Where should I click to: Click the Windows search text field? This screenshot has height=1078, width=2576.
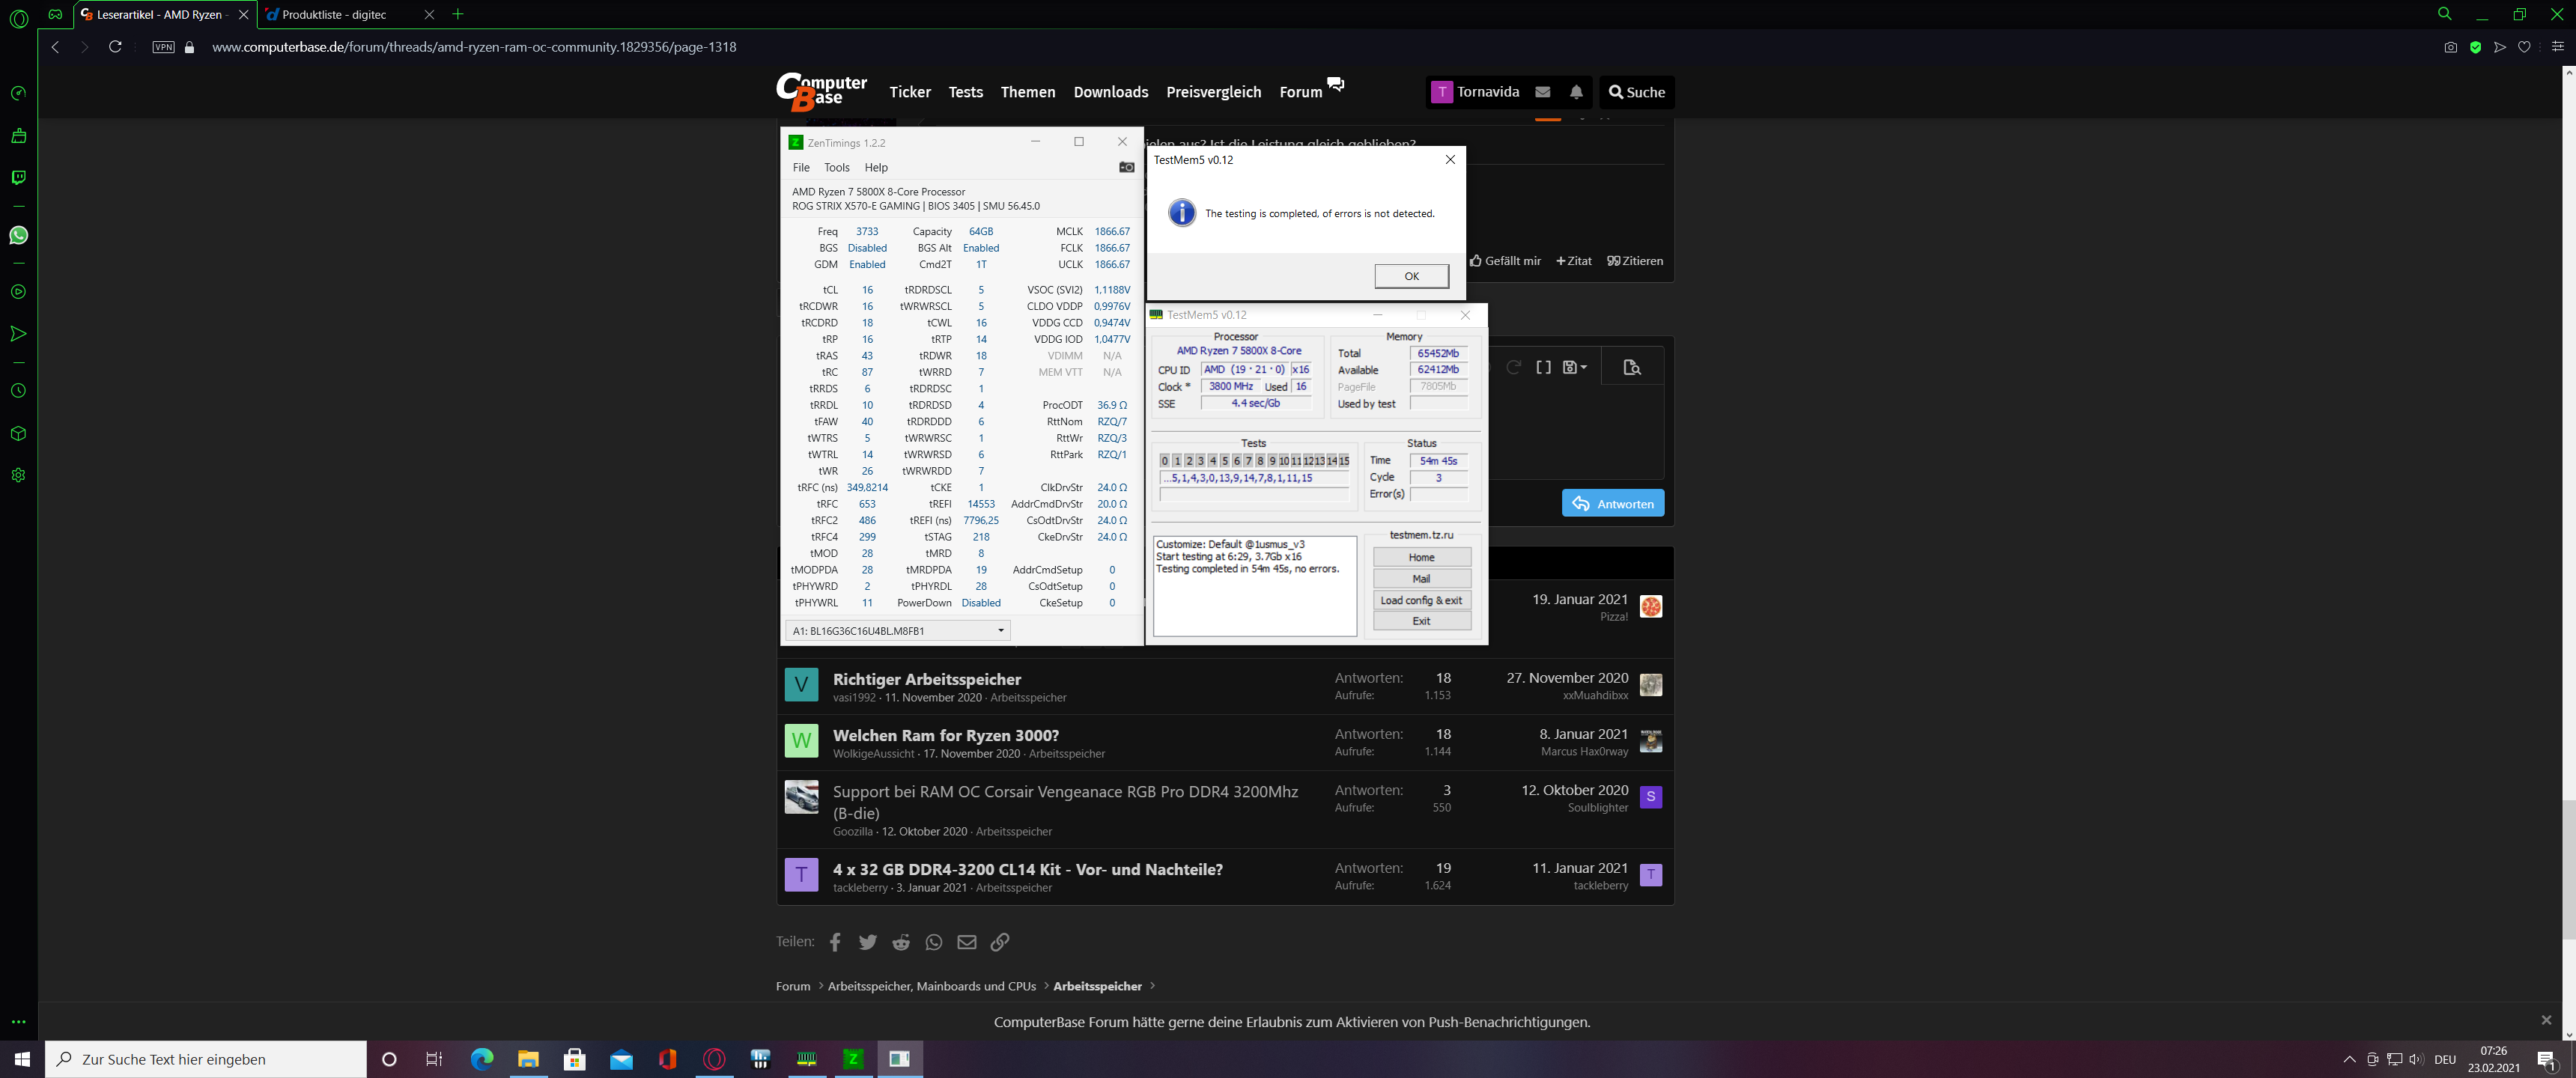(210, 1059)
